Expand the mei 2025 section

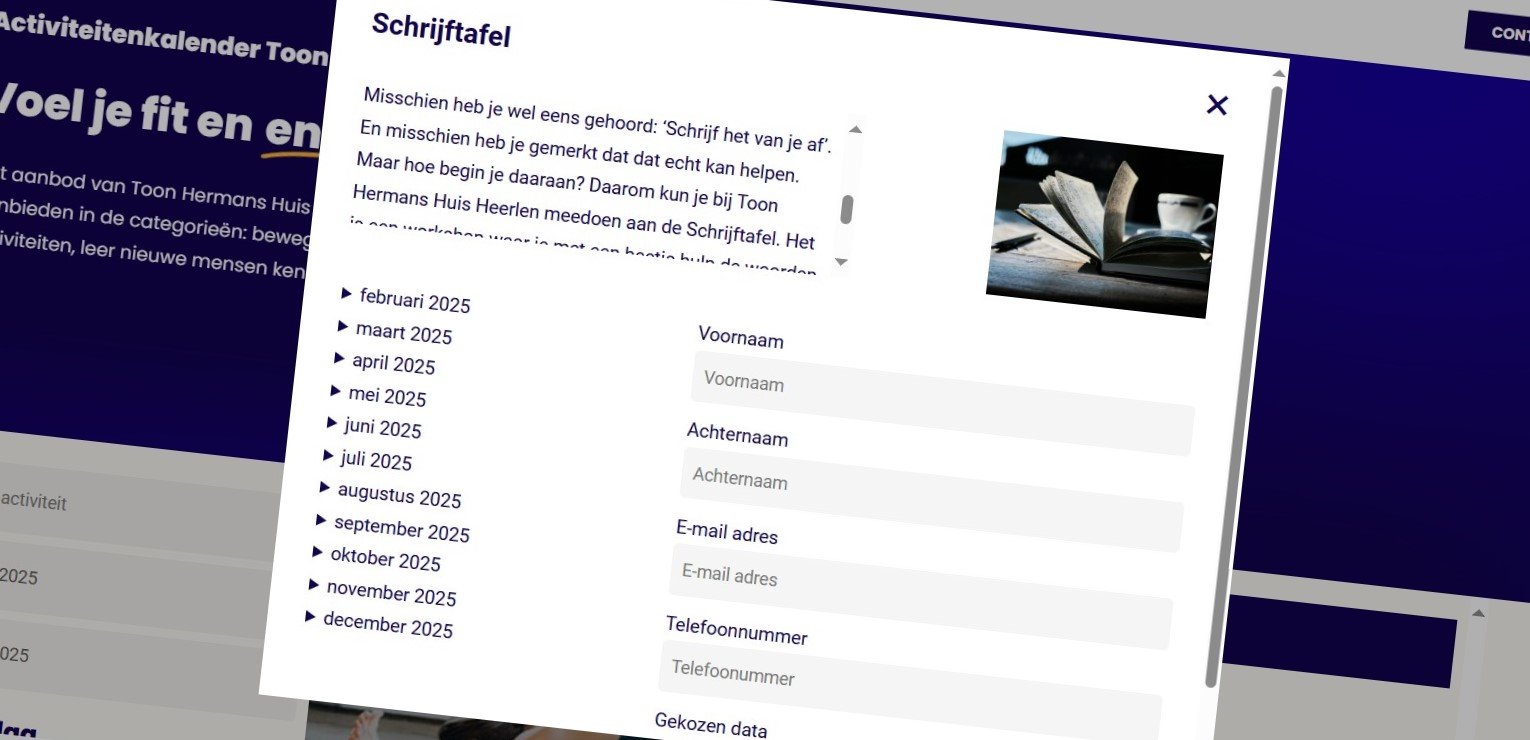pyautogui.click(x=378, y=396)
